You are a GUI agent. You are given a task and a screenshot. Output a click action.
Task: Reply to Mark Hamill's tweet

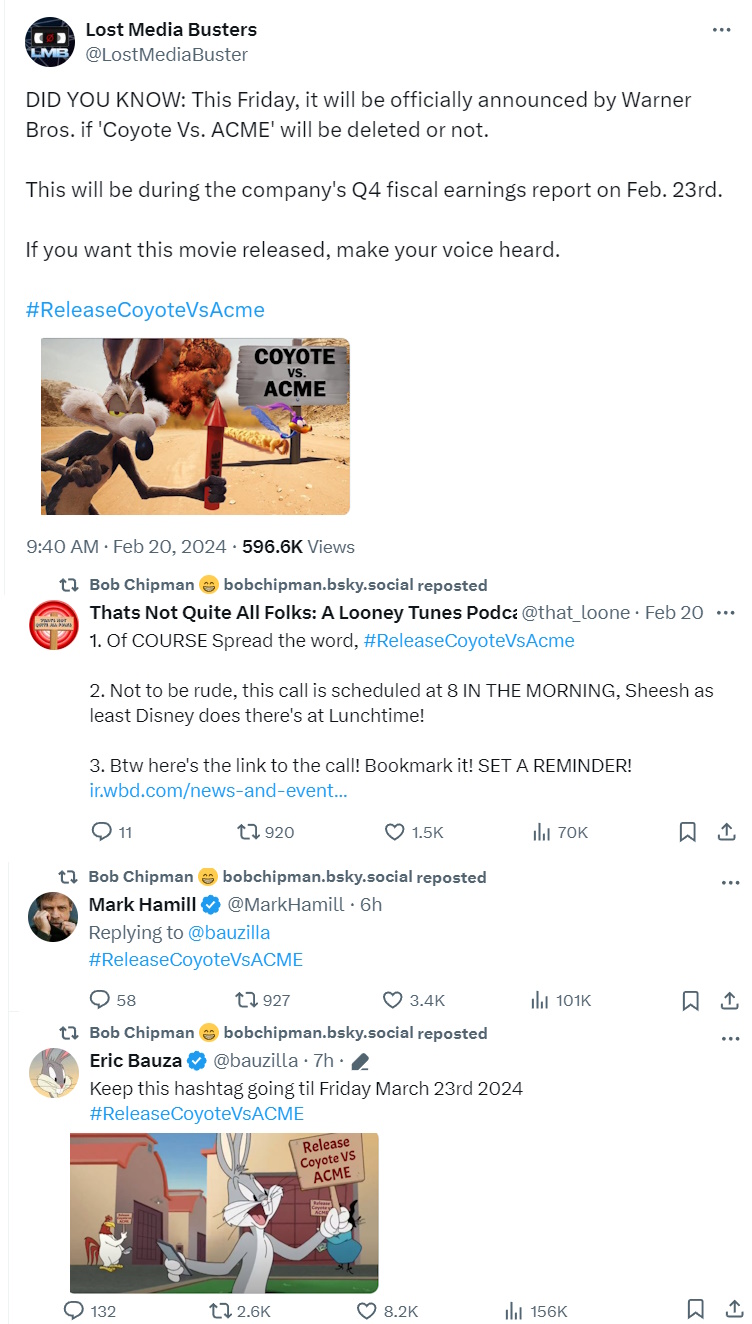pyautogui.click(x=113, y=1000)
